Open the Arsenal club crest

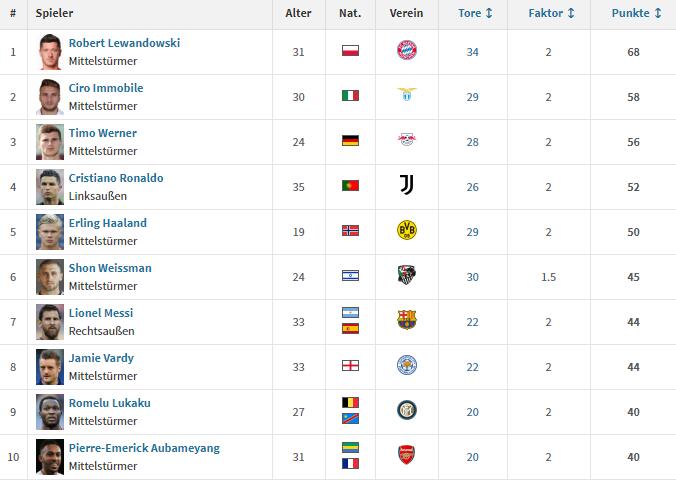click(x=407, y=455)
